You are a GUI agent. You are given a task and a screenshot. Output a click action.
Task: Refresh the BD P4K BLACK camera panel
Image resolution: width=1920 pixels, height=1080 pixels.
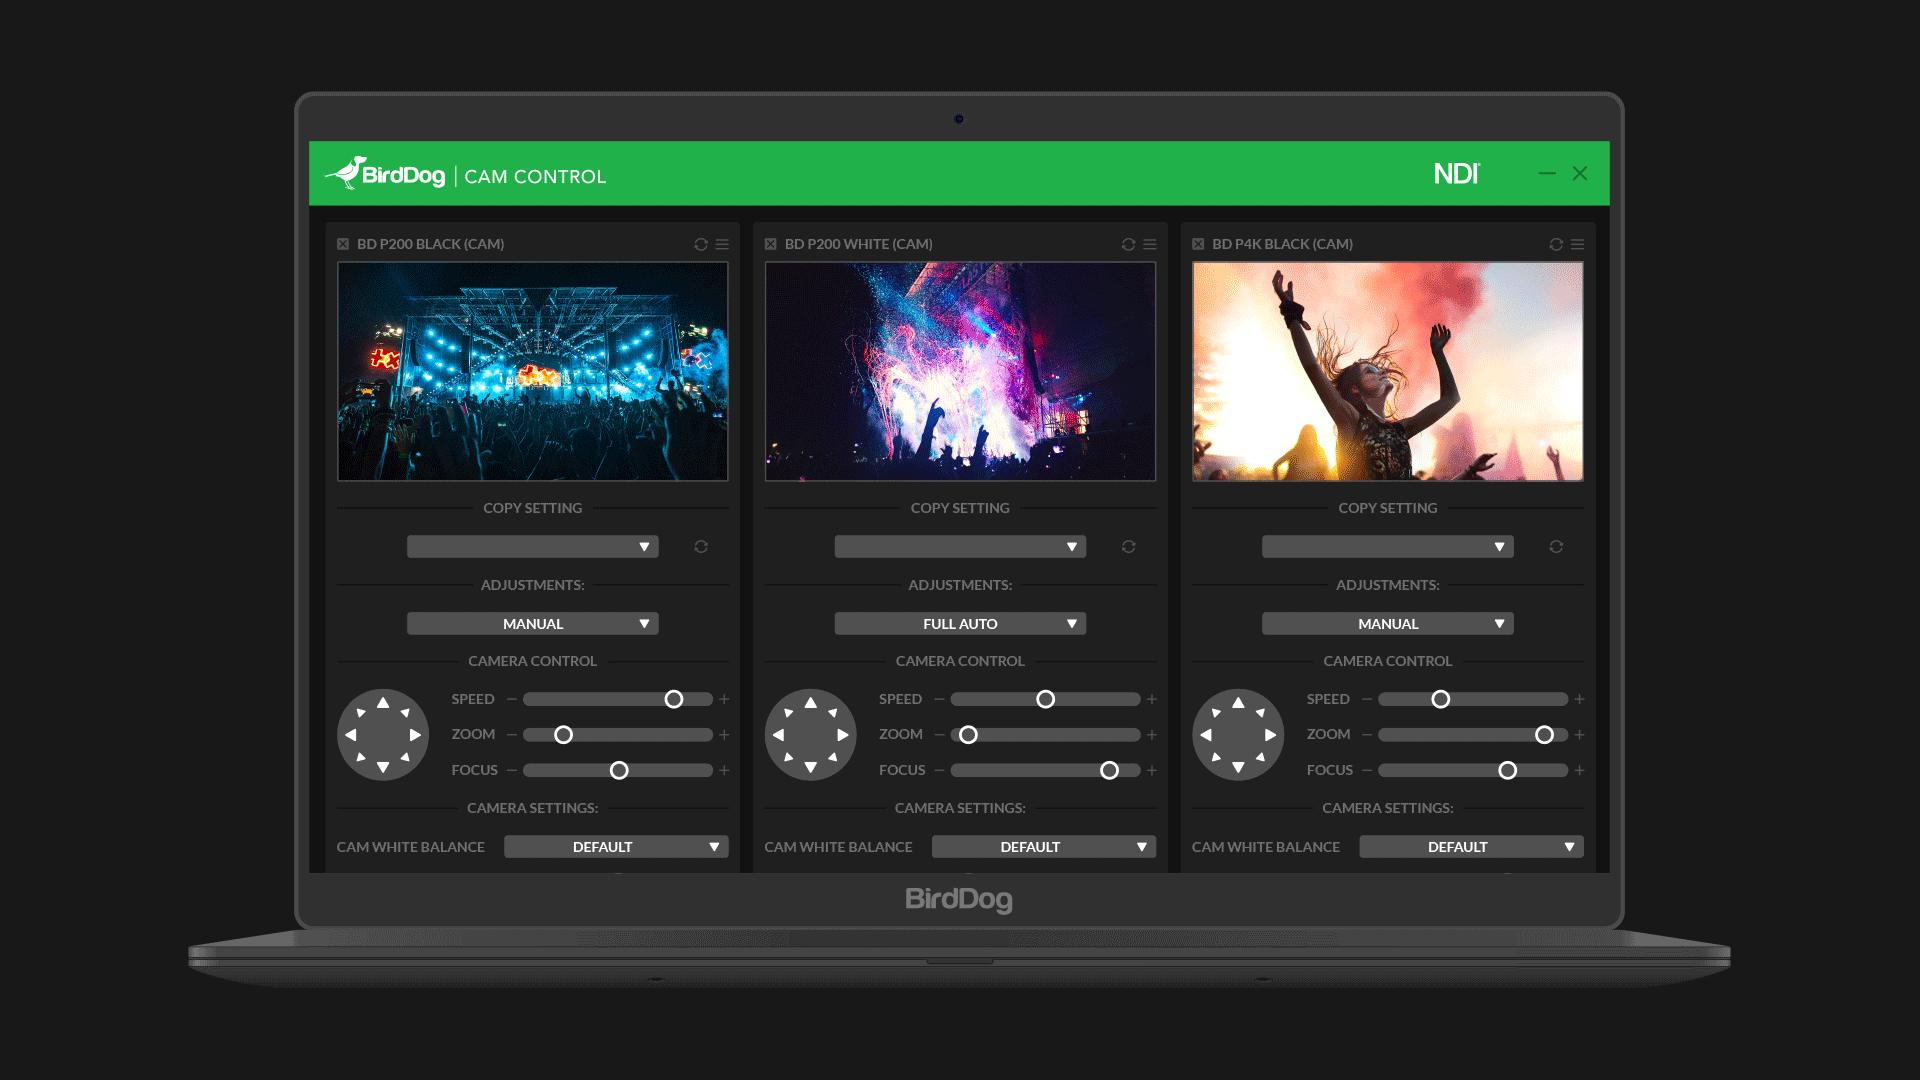(1556, 244)
